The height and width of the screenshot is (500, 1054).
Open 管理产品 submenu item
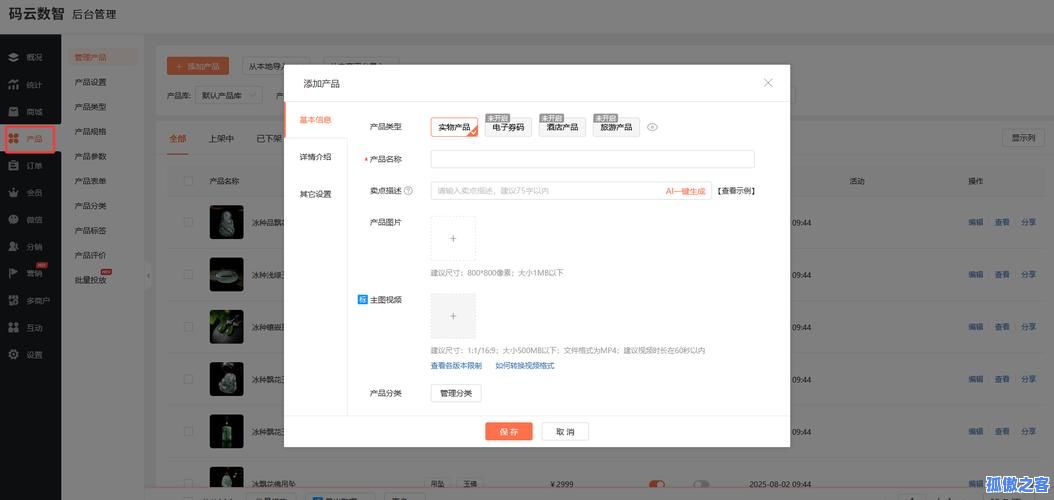pos(91,57)
